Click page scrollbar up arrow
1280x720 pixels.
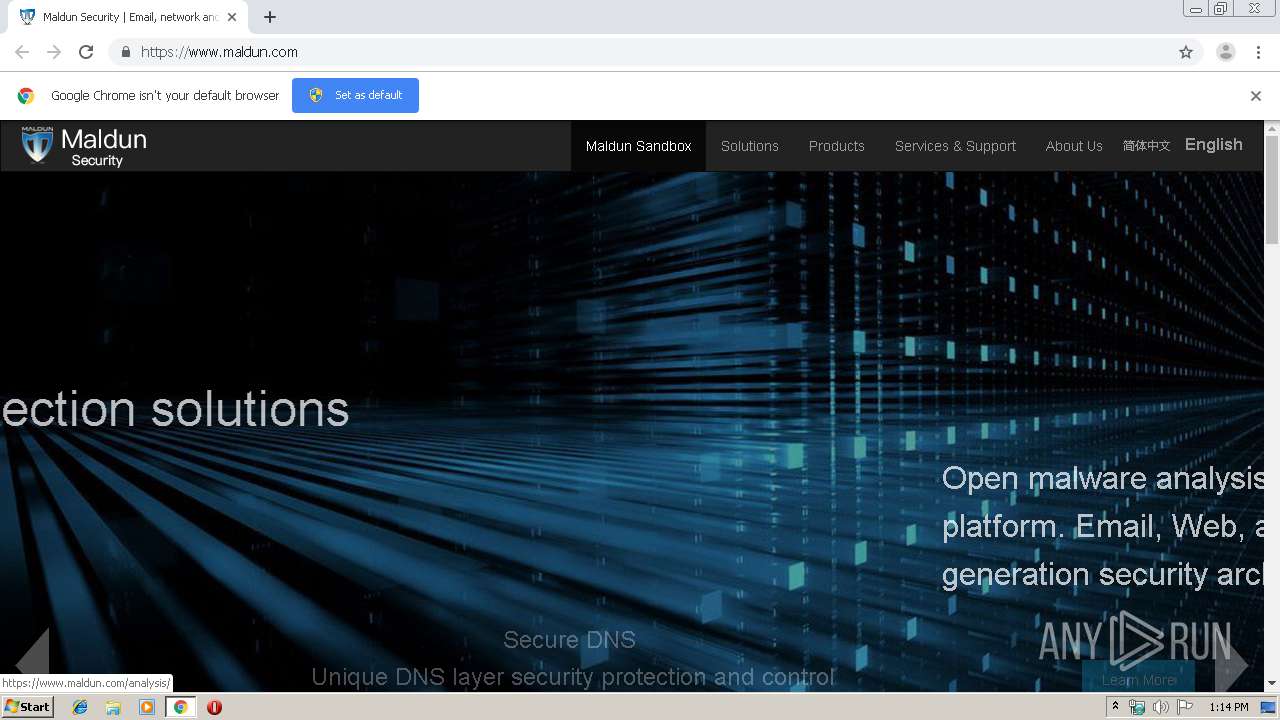(1272, 128)
